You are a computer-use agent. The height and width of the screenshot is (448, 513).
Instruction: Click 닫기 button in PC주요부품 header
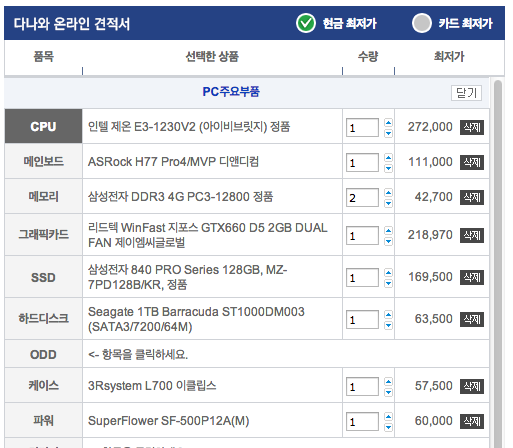[466, 93]
